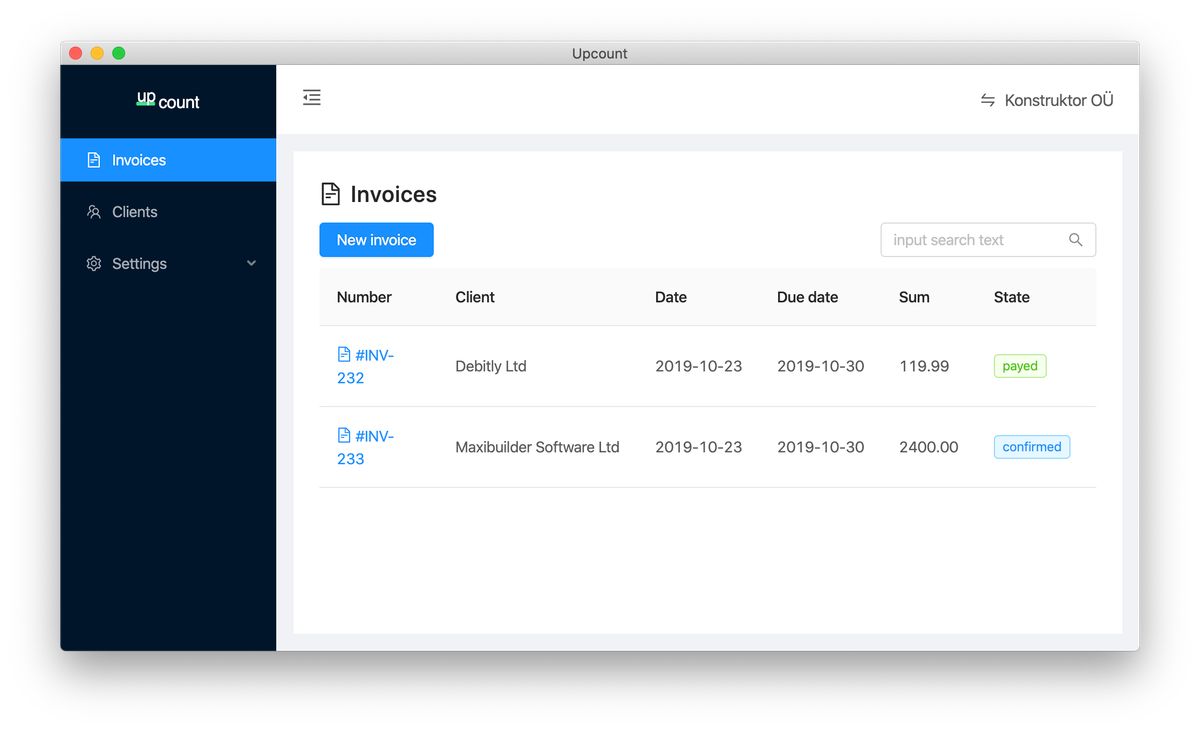Viewport: 1200px width, 731px height.
Task: Click Maxibuilder row due date 2019-10-30
Action: (821, 447)
